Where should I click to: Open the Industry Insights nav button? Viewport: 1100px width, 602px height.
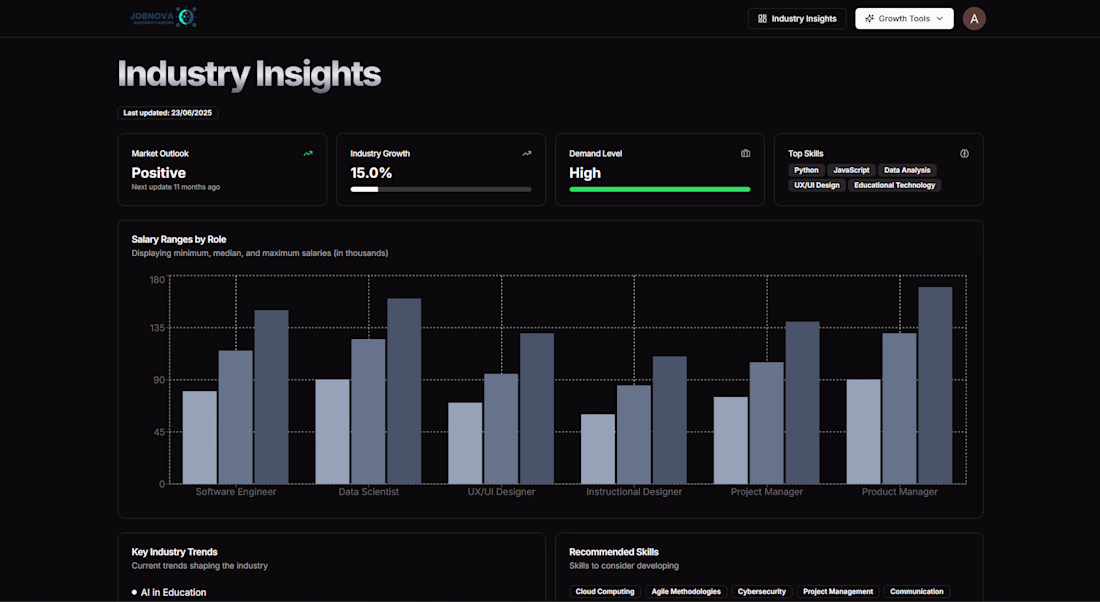[x=797, y=19]
